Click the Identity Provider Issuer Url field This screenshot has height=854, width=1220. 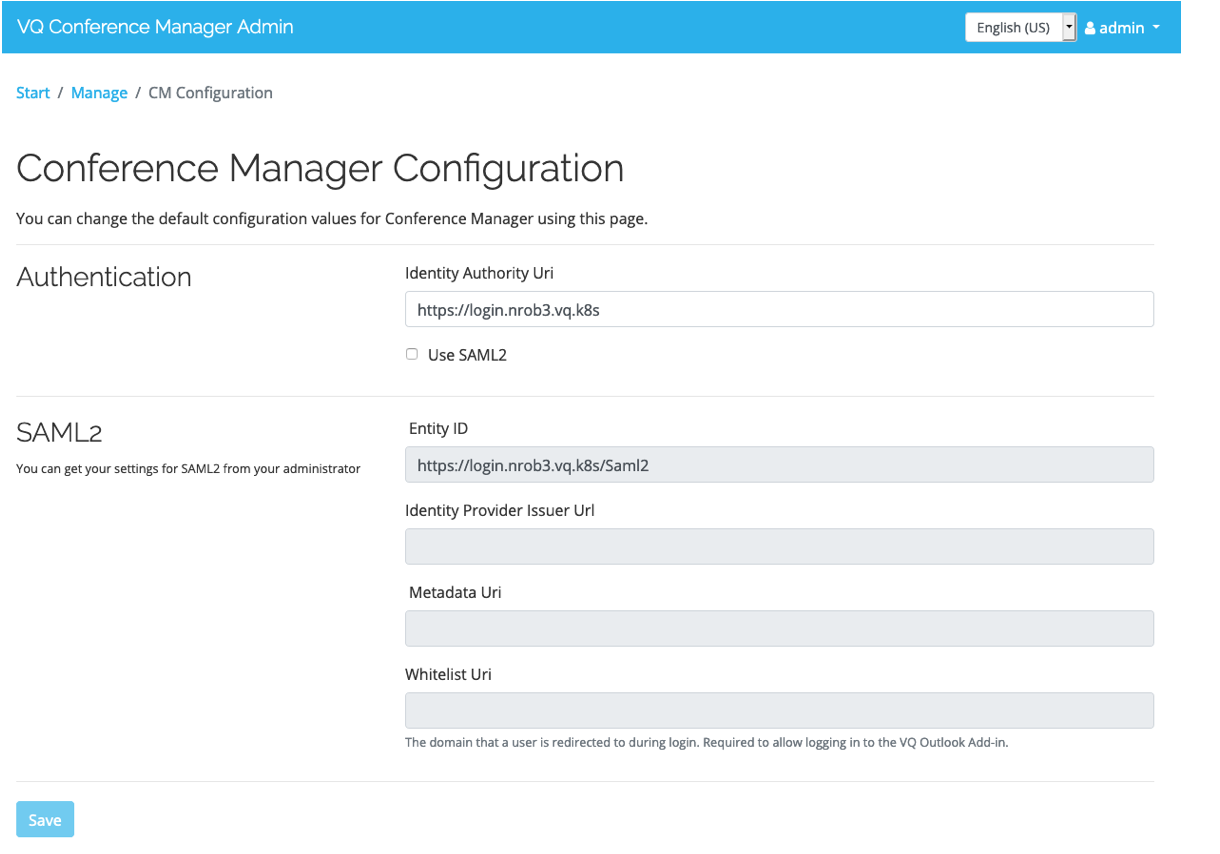tap(779, 546)
